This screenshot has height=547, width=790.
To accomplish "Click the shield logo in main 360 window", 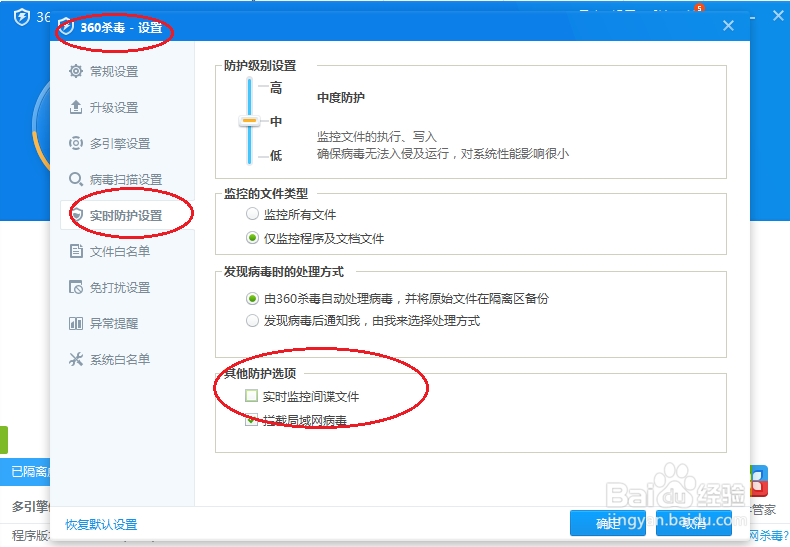I will [22, 17].
